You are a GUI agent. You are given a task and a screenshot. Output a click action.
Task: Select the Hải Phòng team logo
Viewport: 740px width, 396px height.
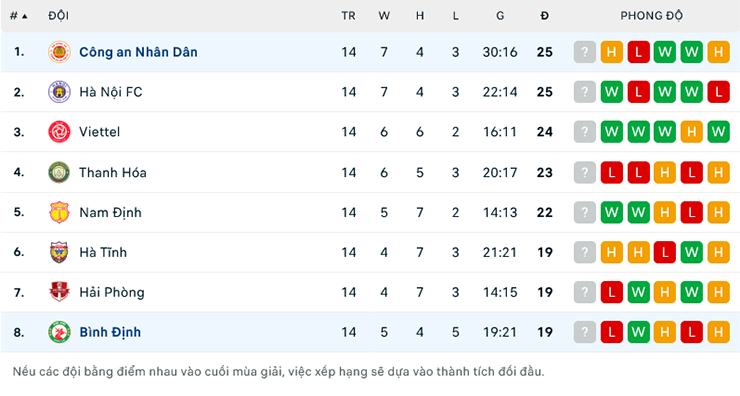click(59, 292)
